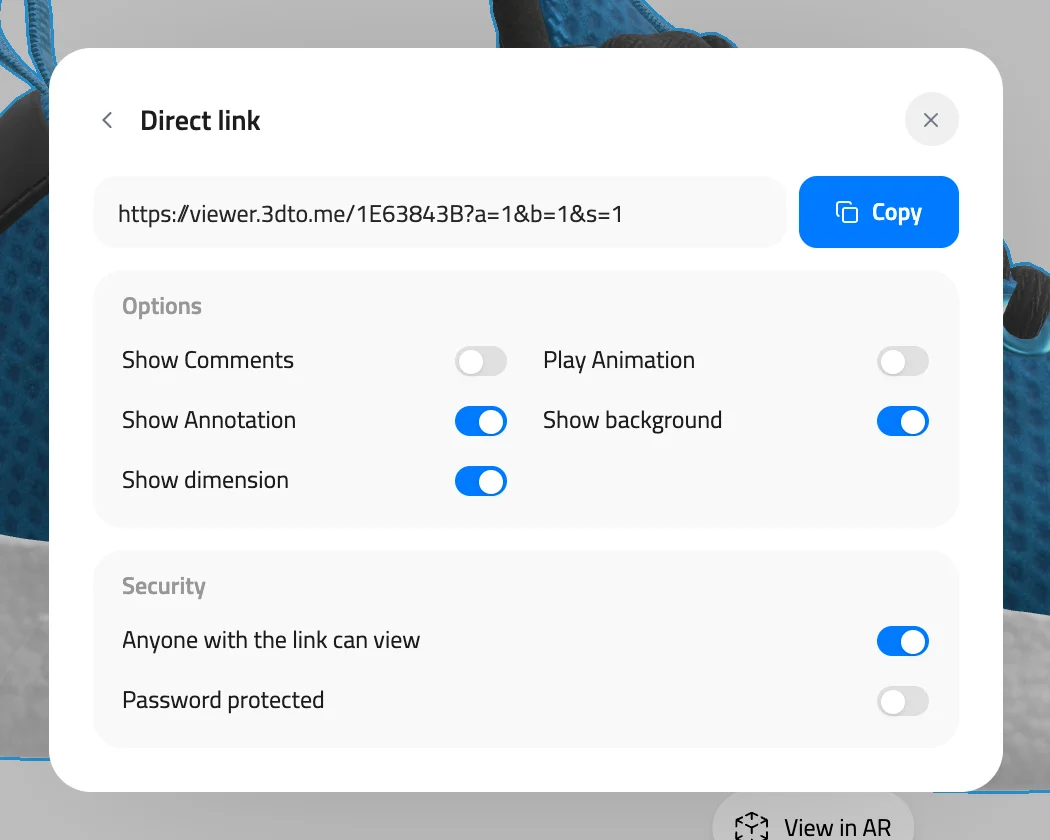Enable the Show Comments toggle
This screenshot has height=840, width=1050.
[x=481, y=362]
